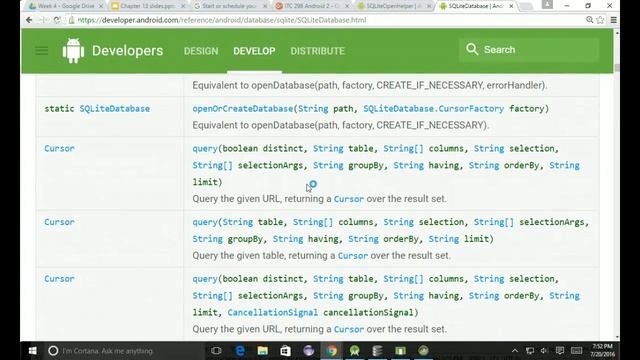Screen dimensions: 640x360
Task: Click the magnifier icon in the Search box
Action: (472, 49)
